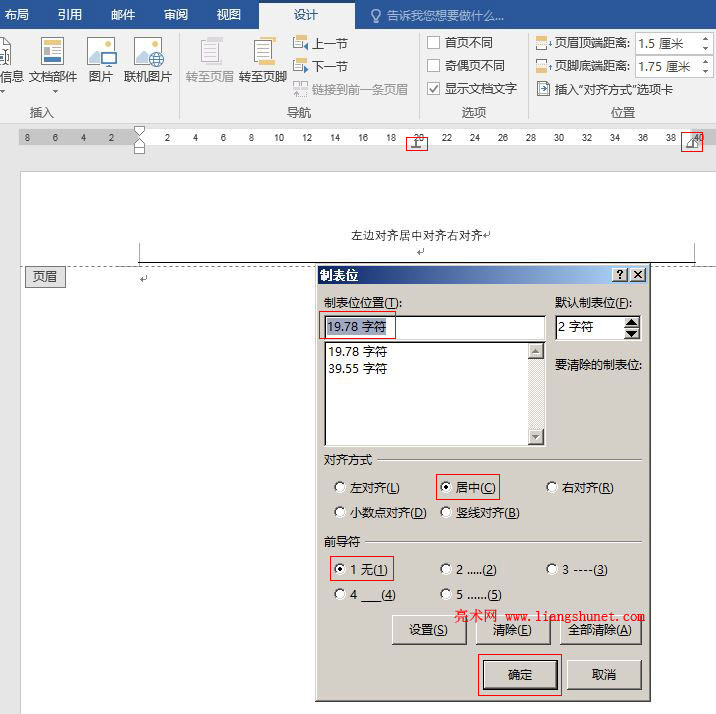Screen dimensions: 716x714
Task: Click the help question mark in 制表位 dialog
Action: point(620,274)
